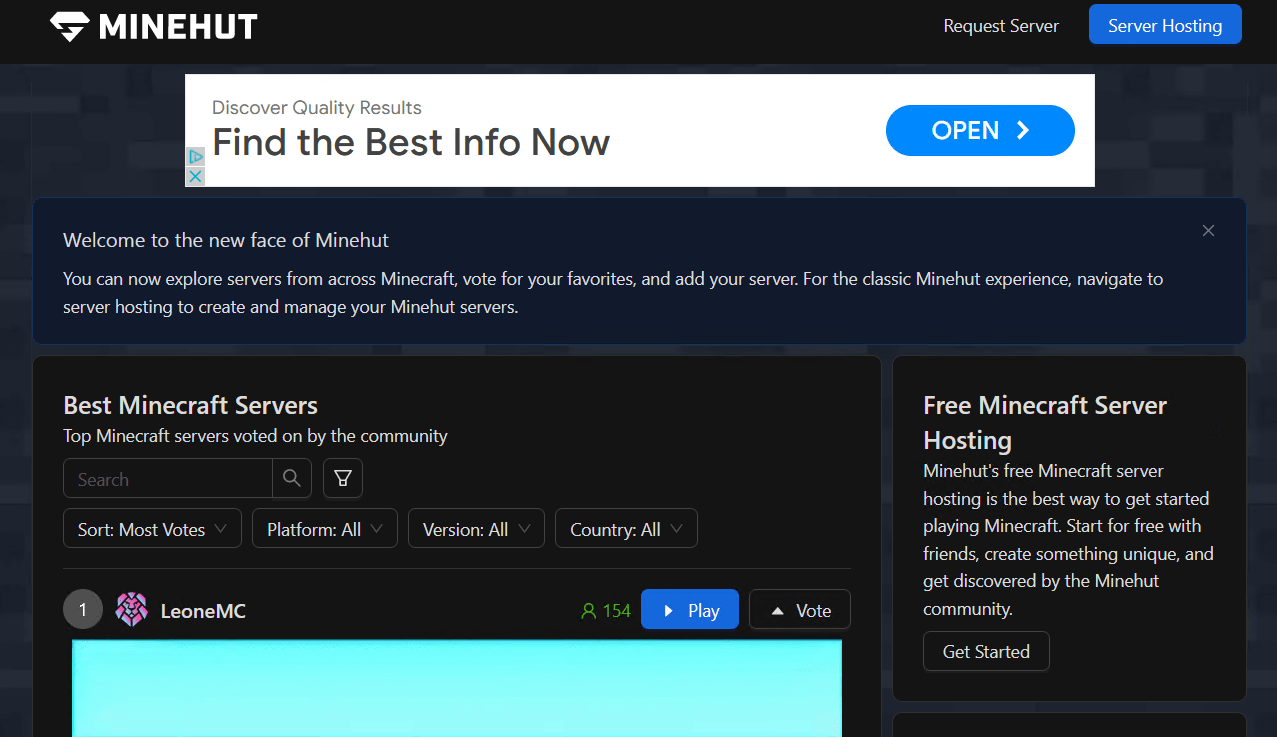Click the LeoneMC server avatar icon
Viewport: 1277px width, 737px height.
131,609
